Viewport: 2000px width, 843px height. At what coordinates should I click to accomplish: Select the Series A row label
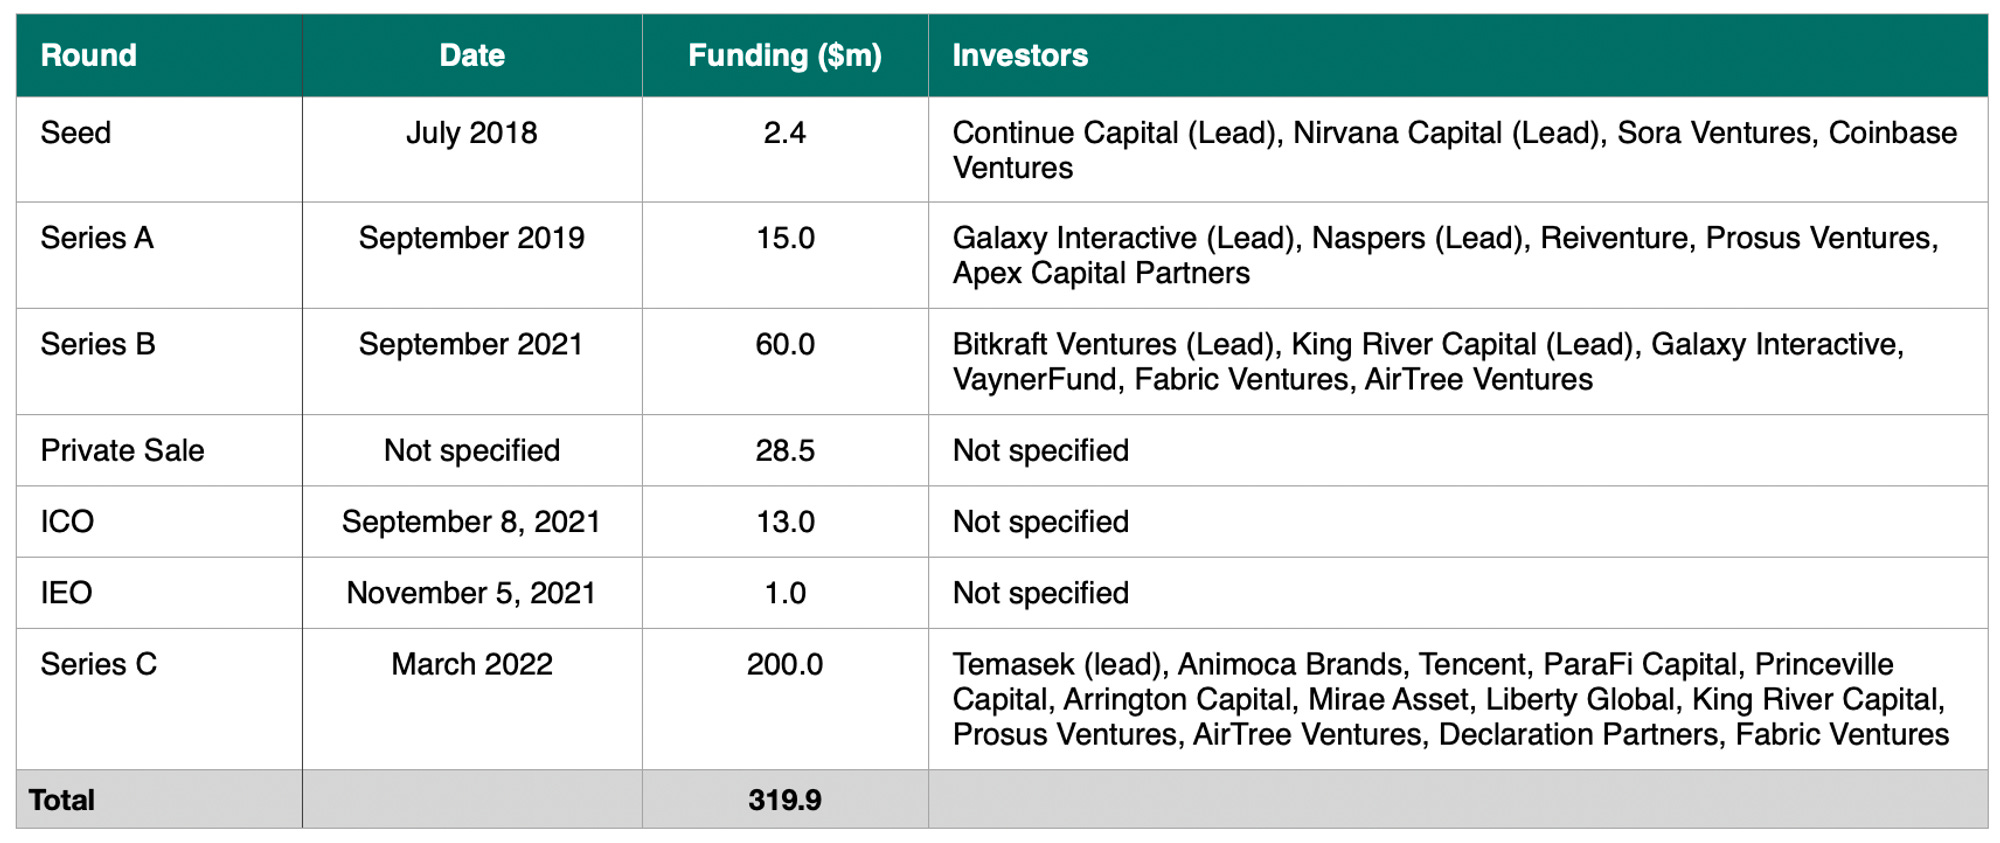click(97, 238)
